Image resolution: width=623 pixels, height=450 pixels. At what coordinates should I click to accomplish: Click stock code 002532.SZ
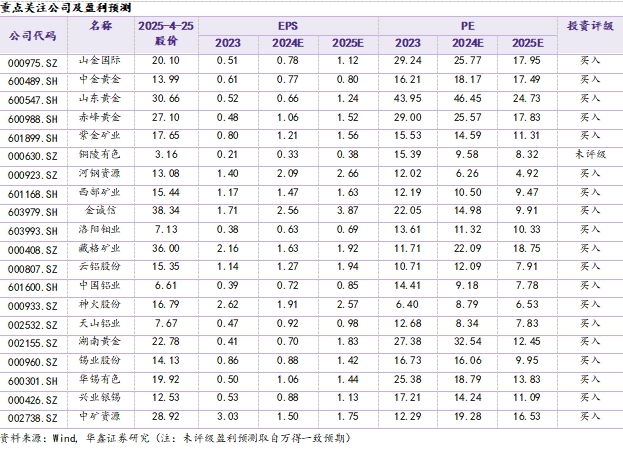(33, 325)
